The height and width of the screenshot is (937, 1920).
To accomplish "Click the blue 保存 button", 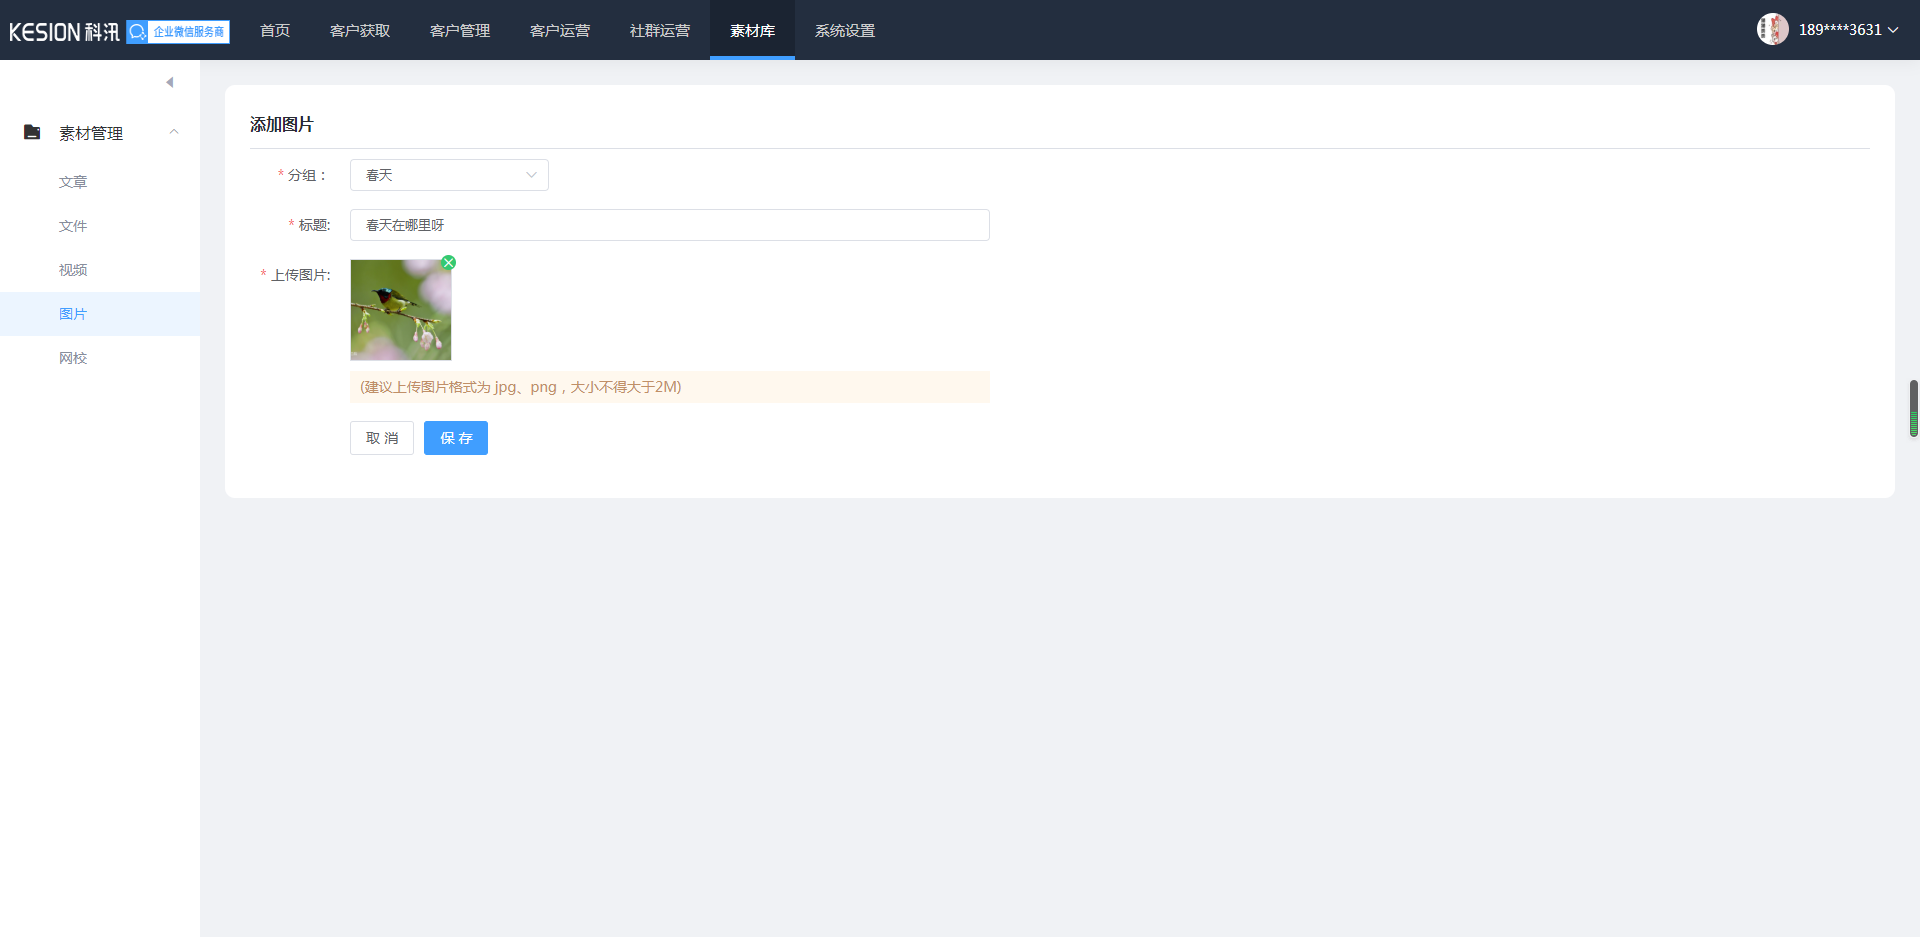I will tap(456, 438).
